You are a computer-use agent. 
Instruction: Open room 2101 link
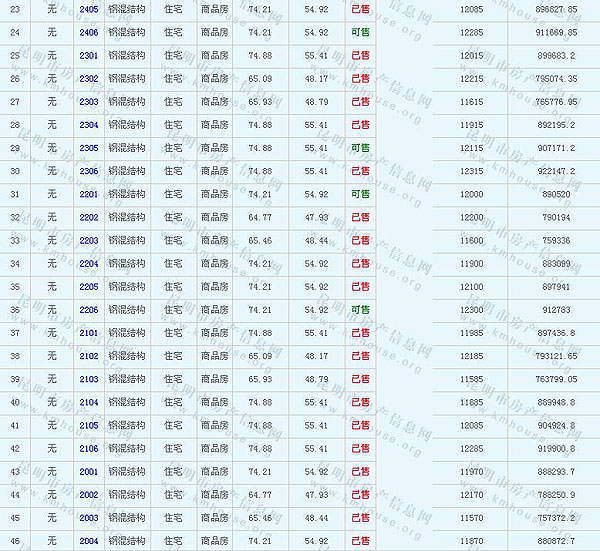pyautogui.click(x=89, y=333)
